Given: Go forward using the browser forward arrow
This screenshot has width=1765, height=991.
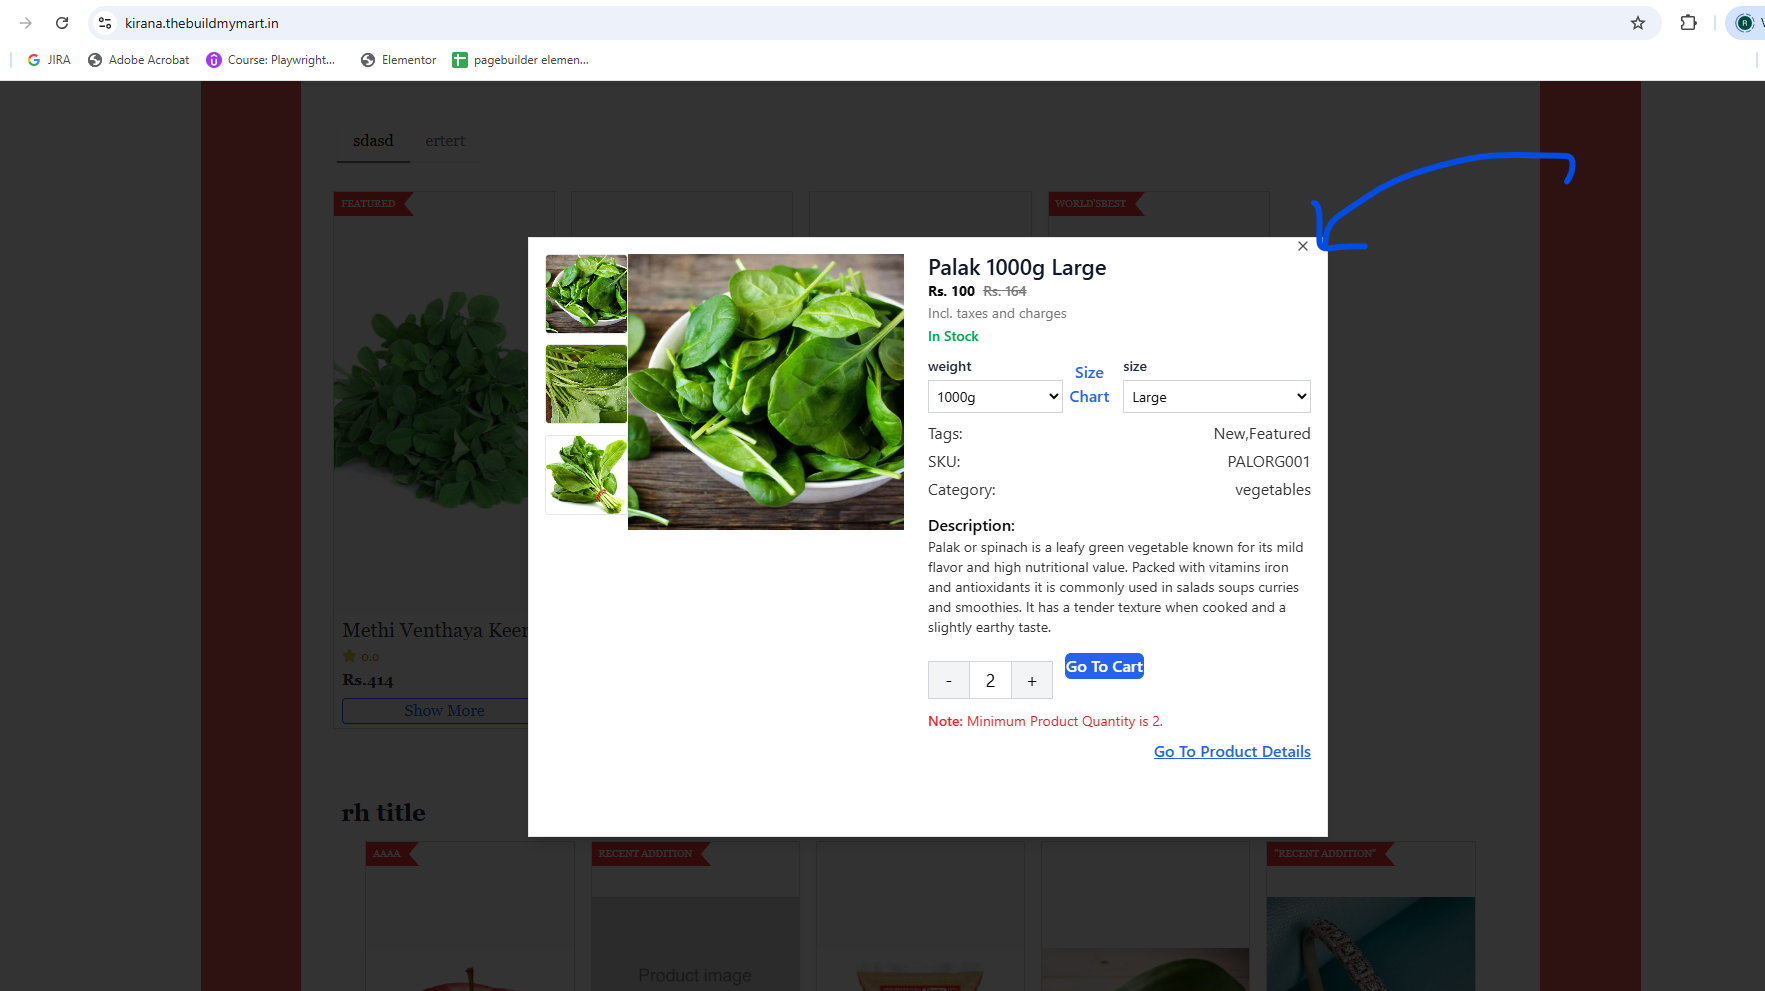Looking at the screenshot, I should [26, 23].
